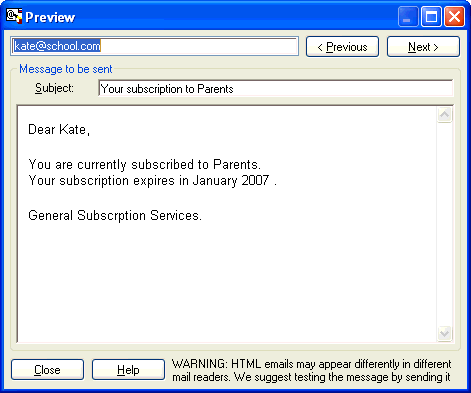
Task: Click 'You are currently subscribed to Parents.' text
Action: click(x=144, y=164)
